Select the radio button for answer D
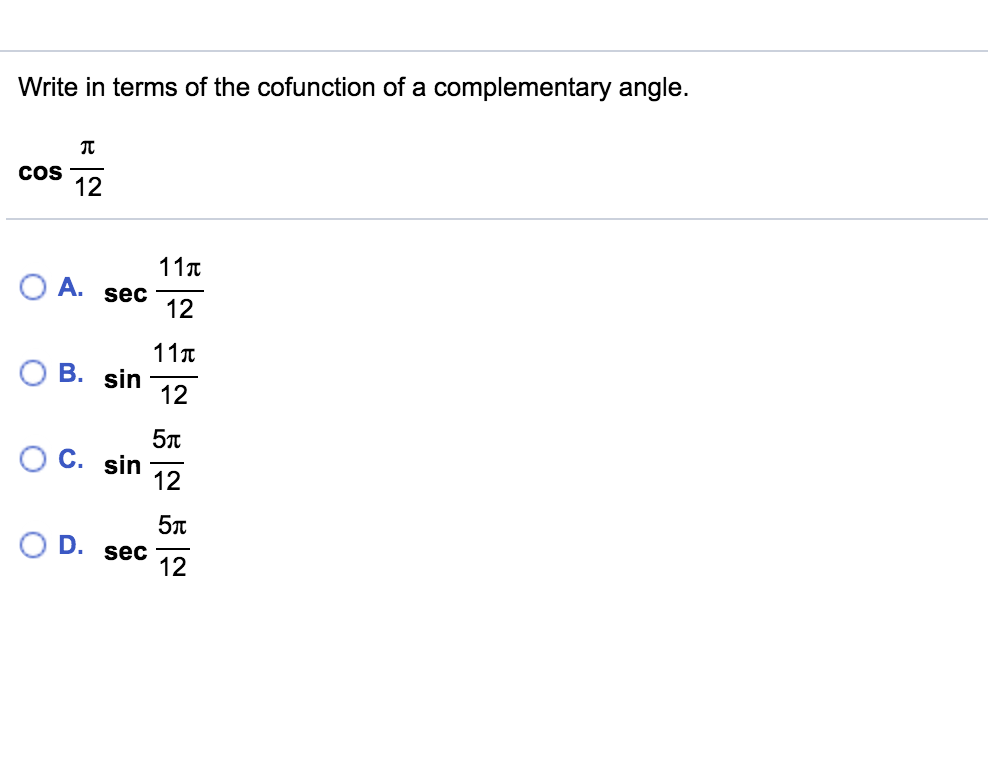This screenshot has width=988, height=782. (x=33, y=545)
